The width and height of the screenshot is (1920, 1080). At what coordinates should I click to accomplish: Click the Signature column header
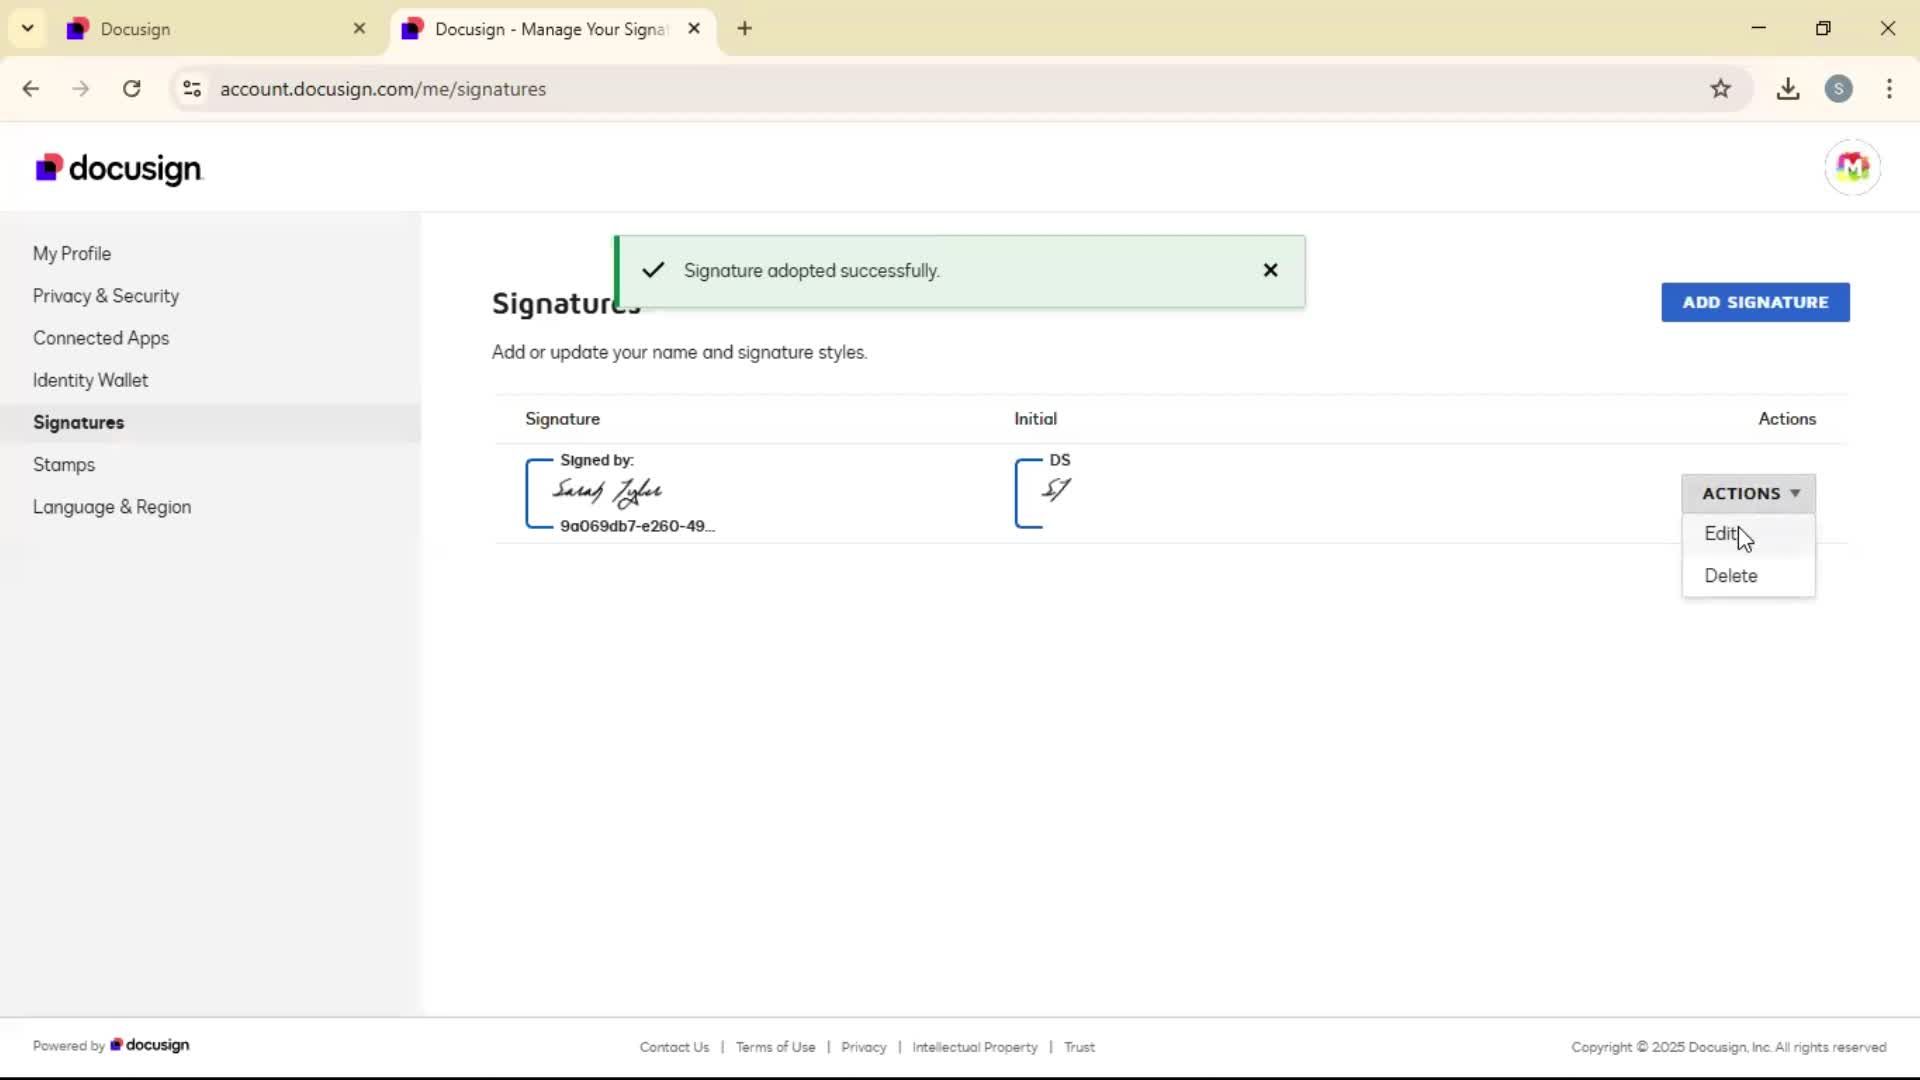coord(562,419)
